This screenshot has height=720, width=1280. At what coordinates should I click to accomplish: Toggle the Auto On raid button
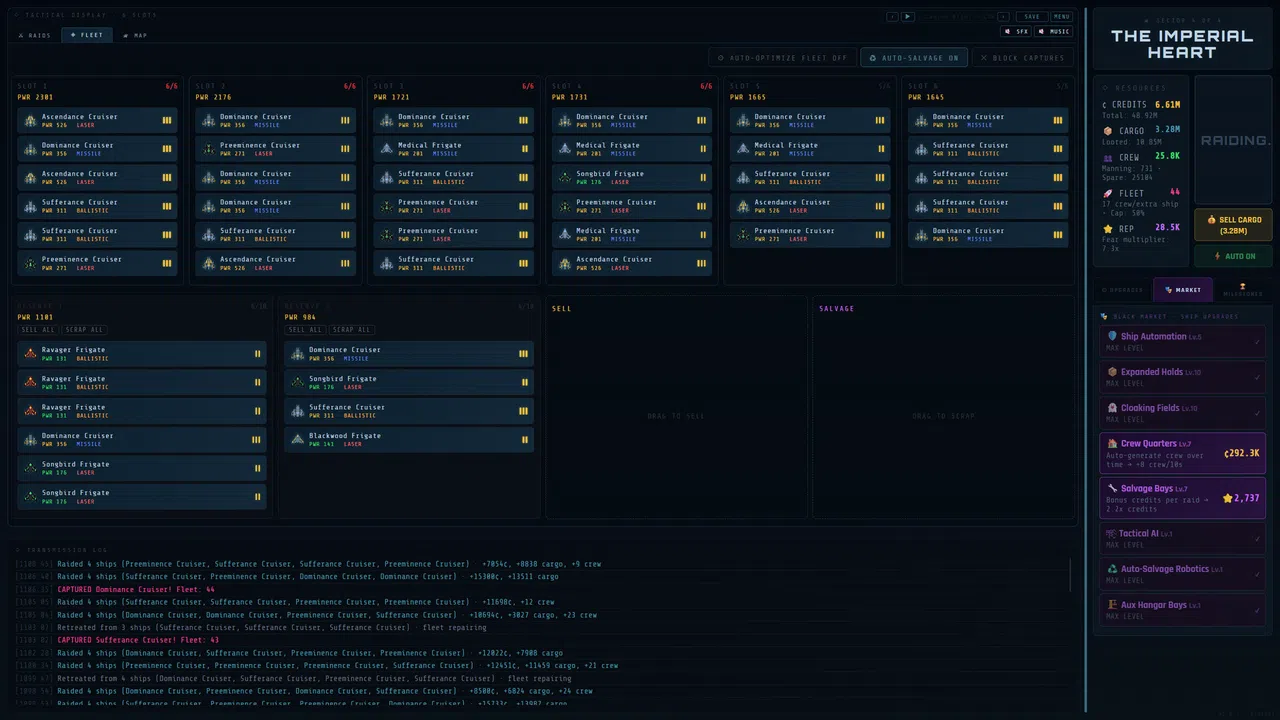coord(1233,256)
